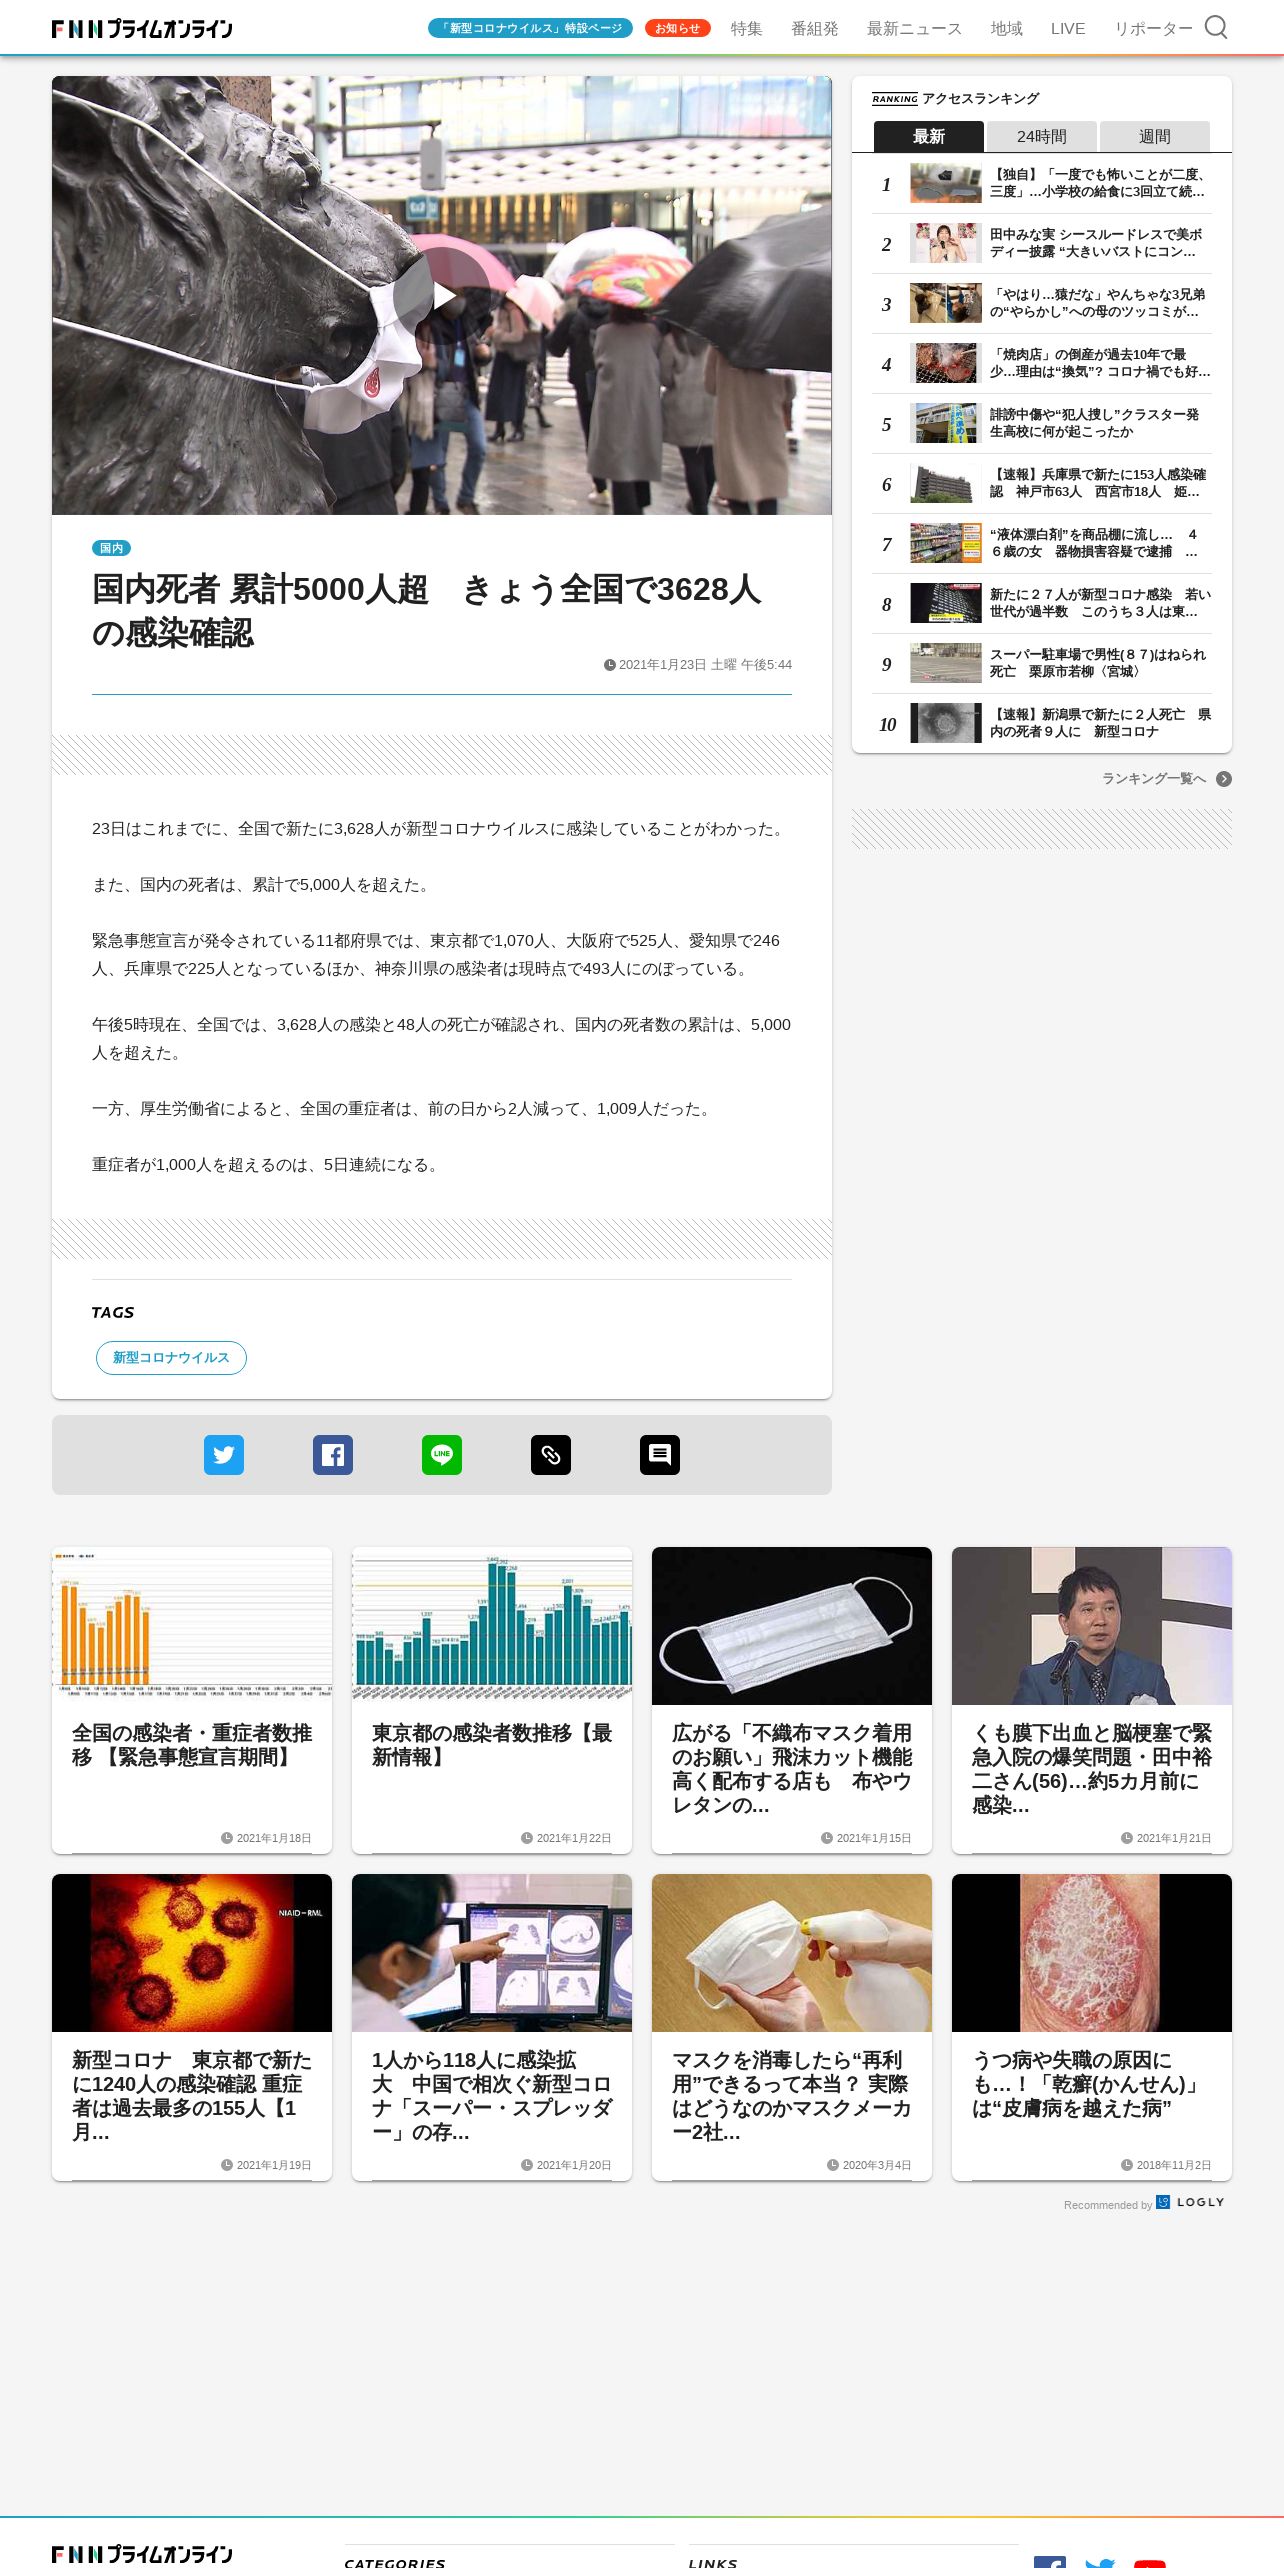Play the main article video
Image resolution: width=1284 pixels, height=2568 pixels.
click(x=442, y=296)
